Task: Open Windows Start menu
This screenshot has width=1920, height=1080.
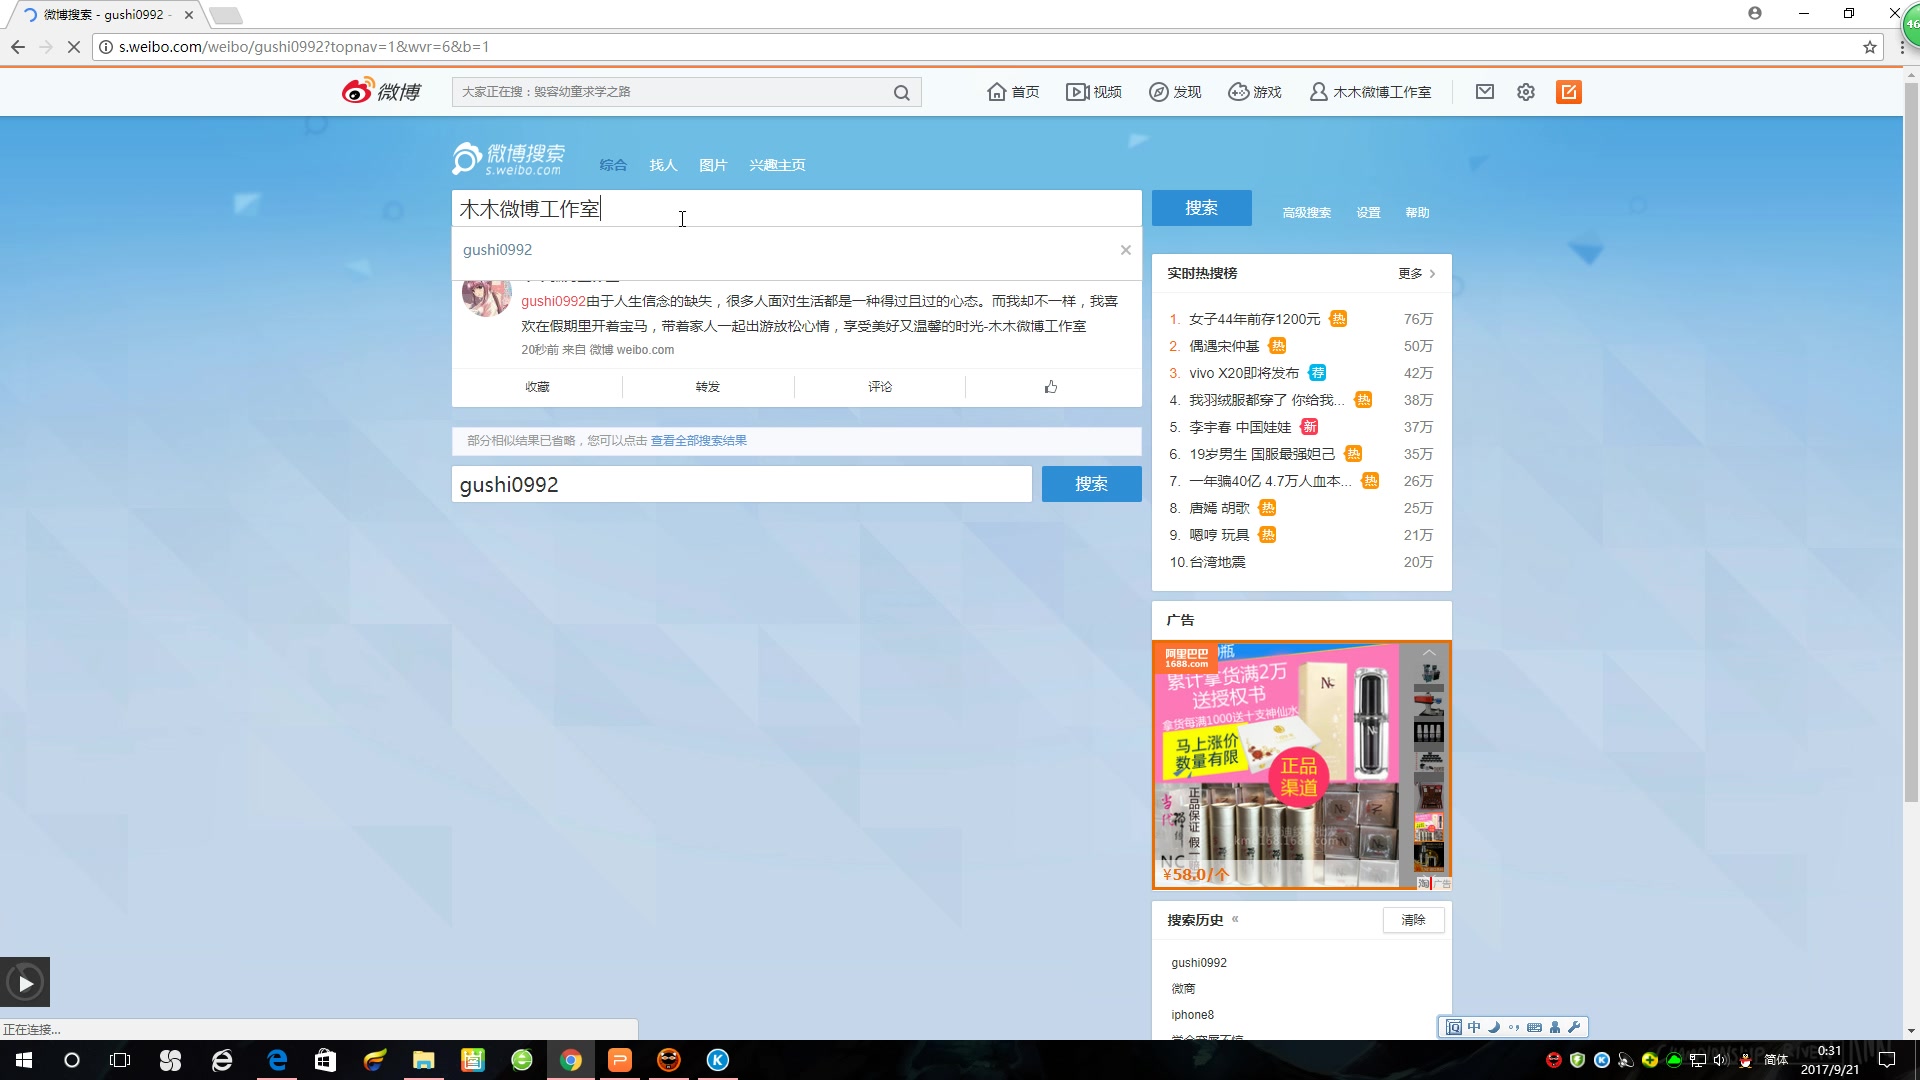Action: [x=24, y=1060]
